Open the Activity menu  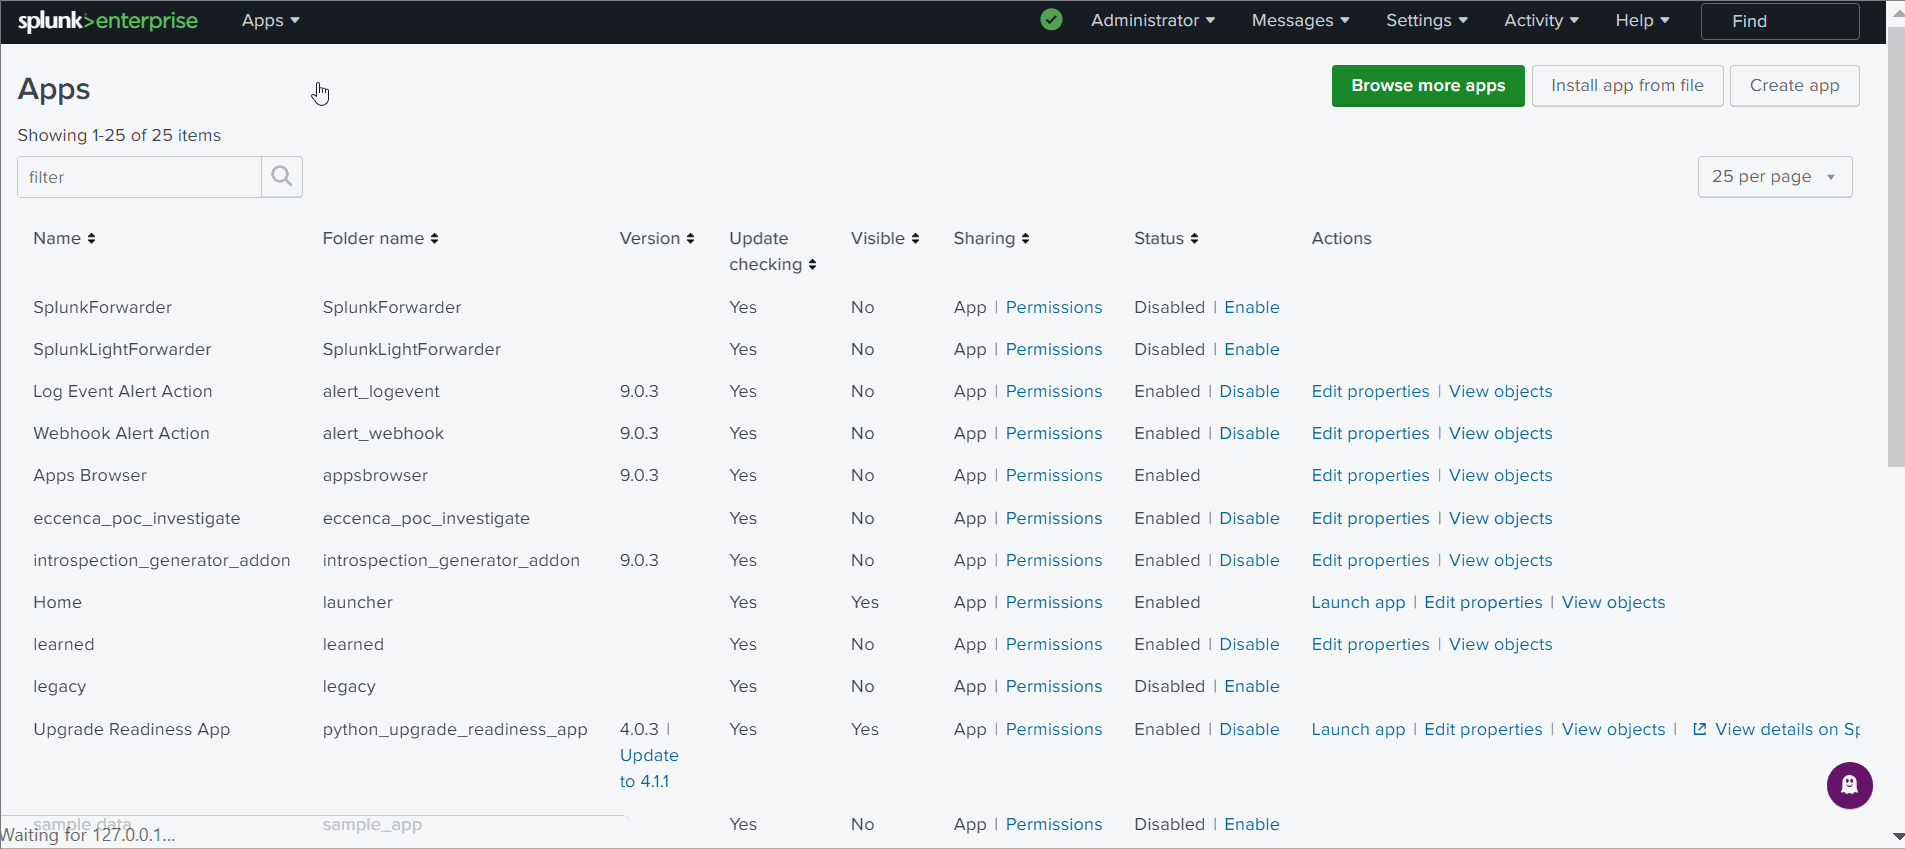pyautogui.click(x=1541, y=21)
